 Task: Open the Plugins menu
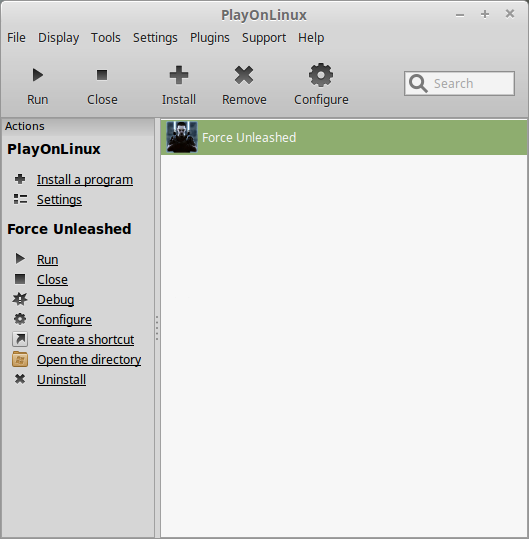210,37
